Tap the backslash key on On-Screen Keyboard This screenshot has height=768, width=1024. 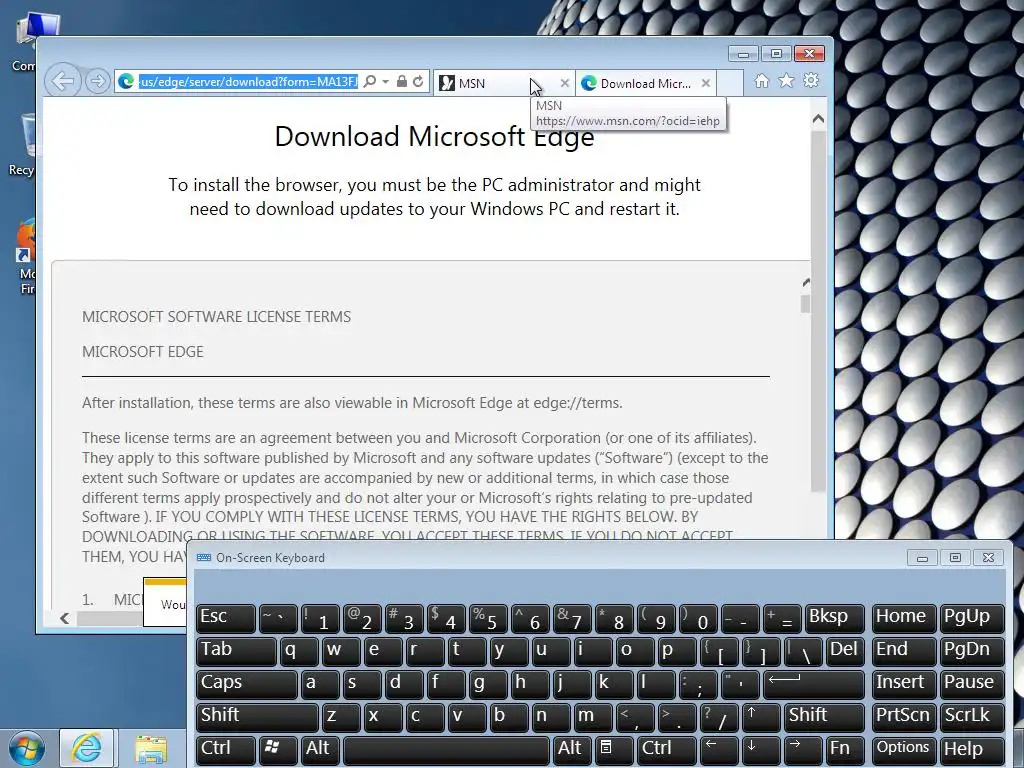pos(803,650)
